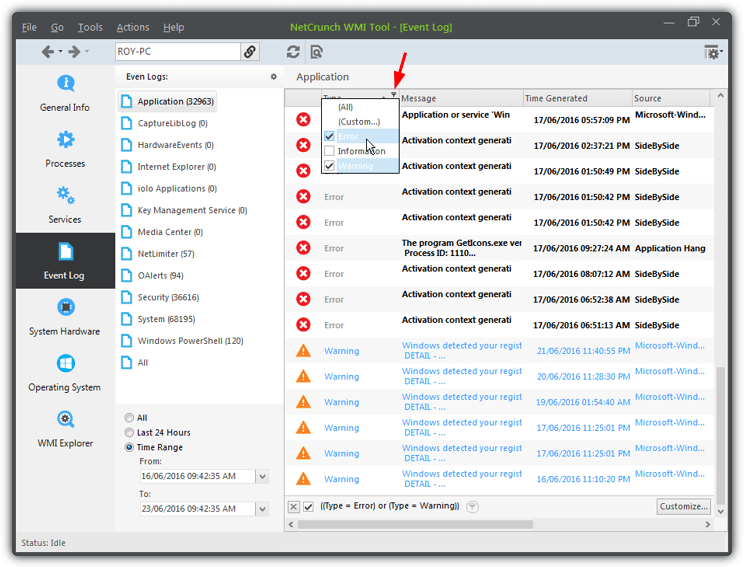This screenshot has width=744, height=567.
Task: Click the System log file icon
Action: (126, 319)
